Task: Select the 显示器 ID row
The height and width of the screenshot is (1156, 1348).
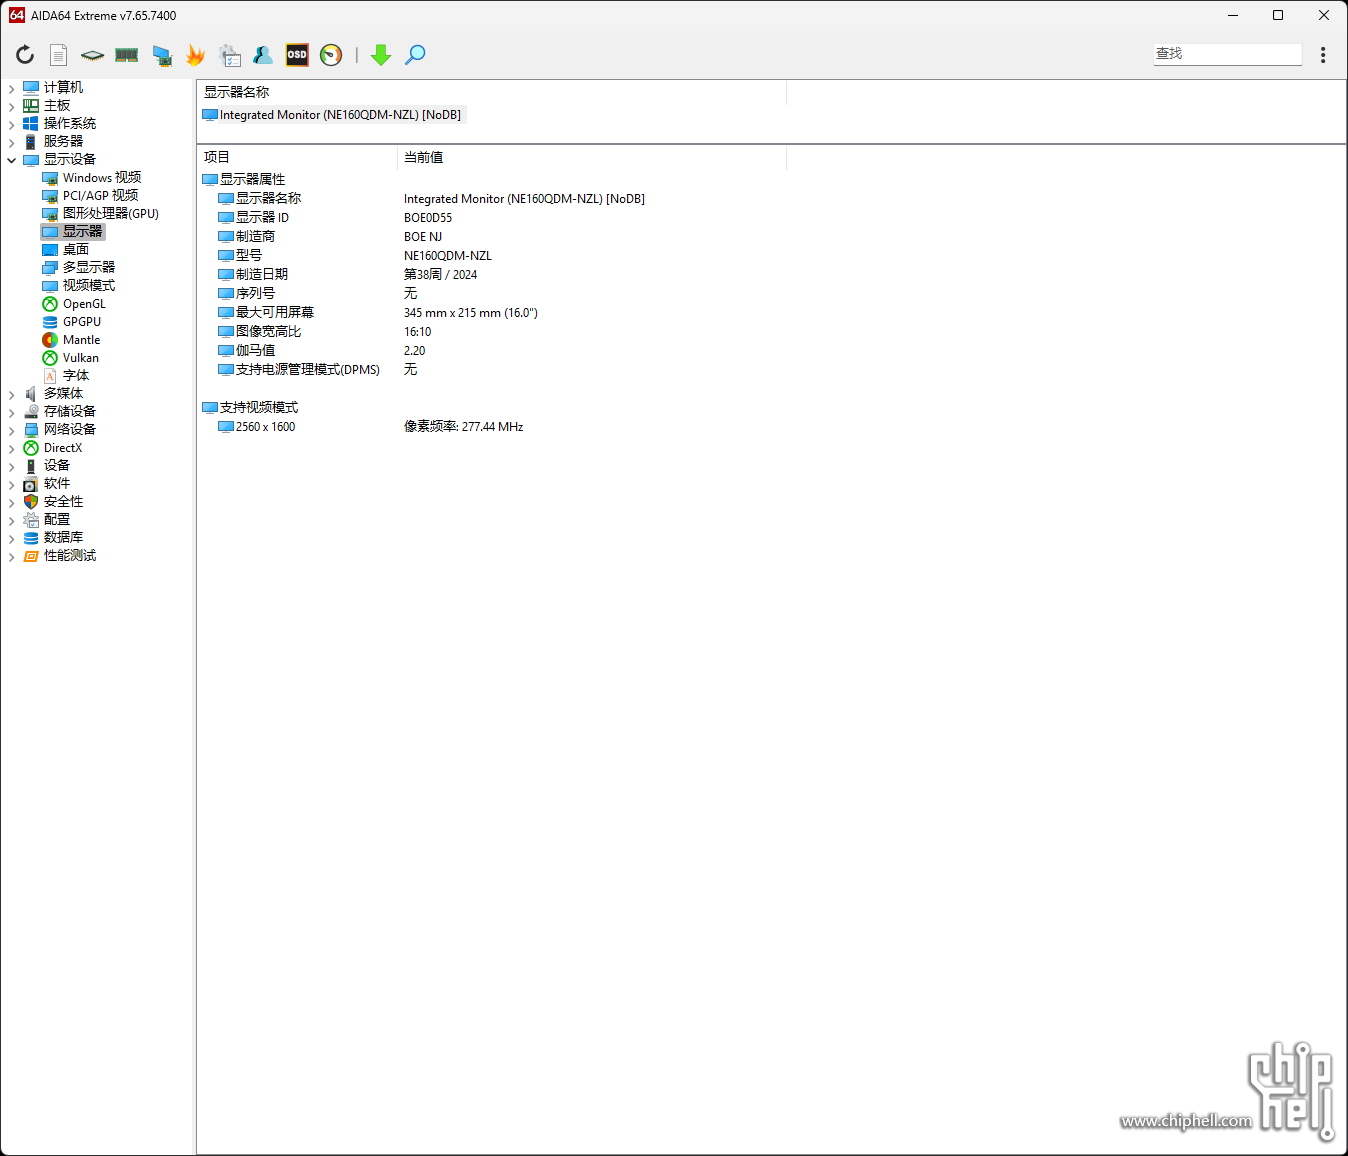Action: (x=262, y=218)
